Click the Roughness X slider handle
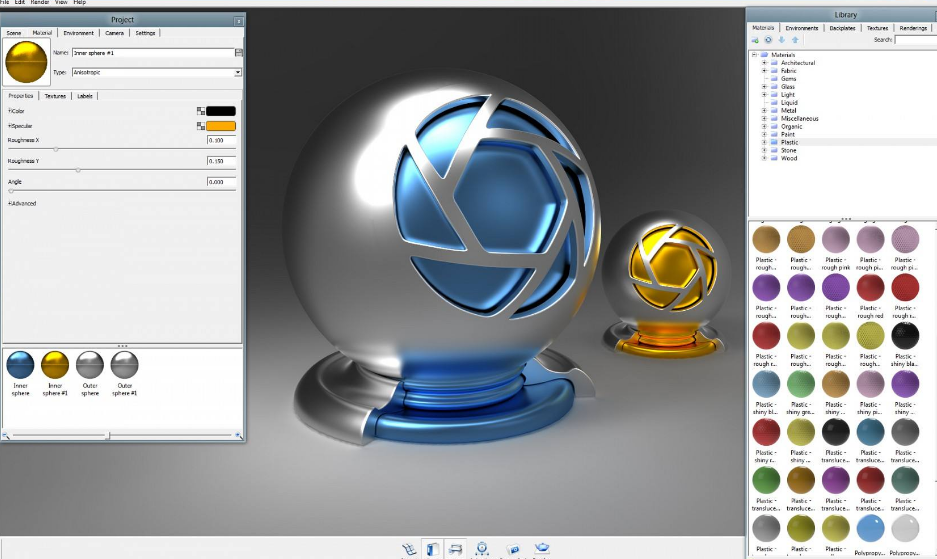937x559 pixels. tap(55, 148)
